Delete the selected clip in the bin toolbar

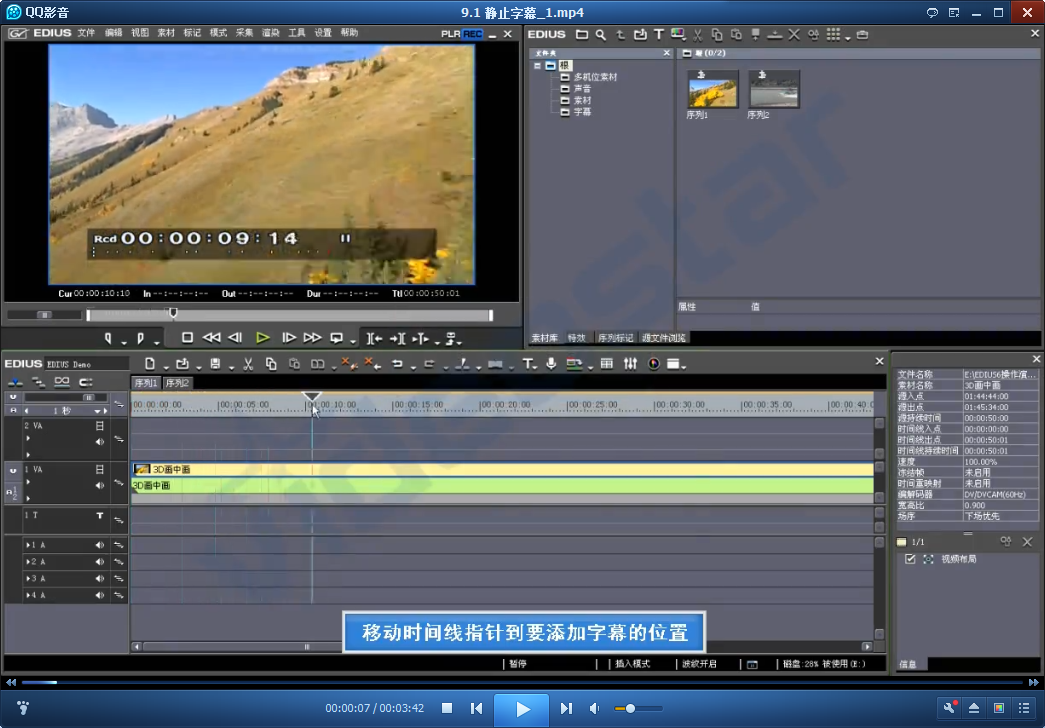pos(794,35)
